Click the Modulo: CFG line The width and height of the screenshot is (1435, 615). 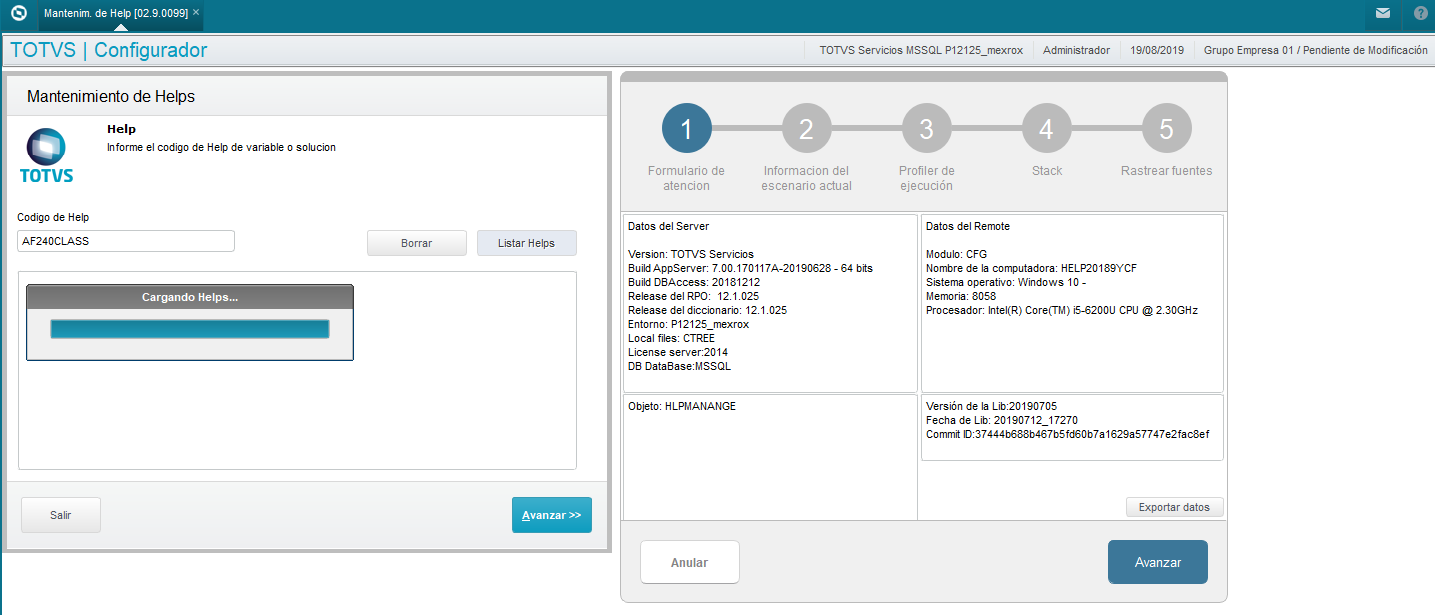click(x=956, y=254)
